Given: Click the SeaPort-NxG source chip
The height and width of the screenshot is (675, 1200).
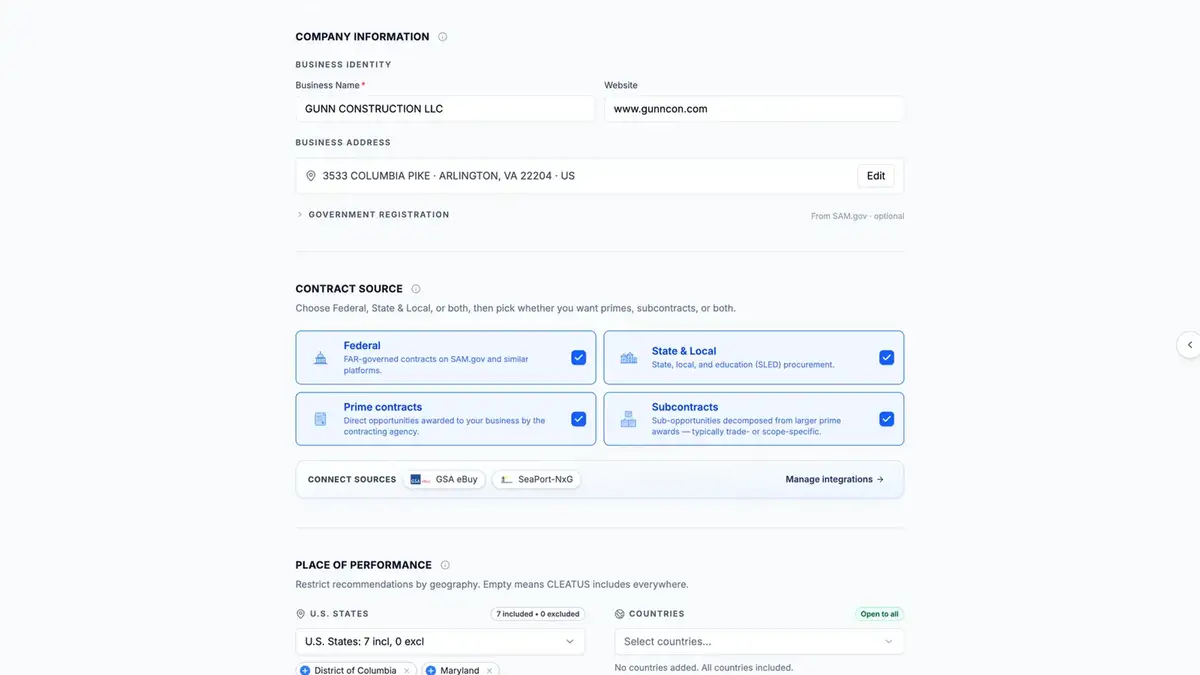Looking at the screenshot, I should point(536,480).
